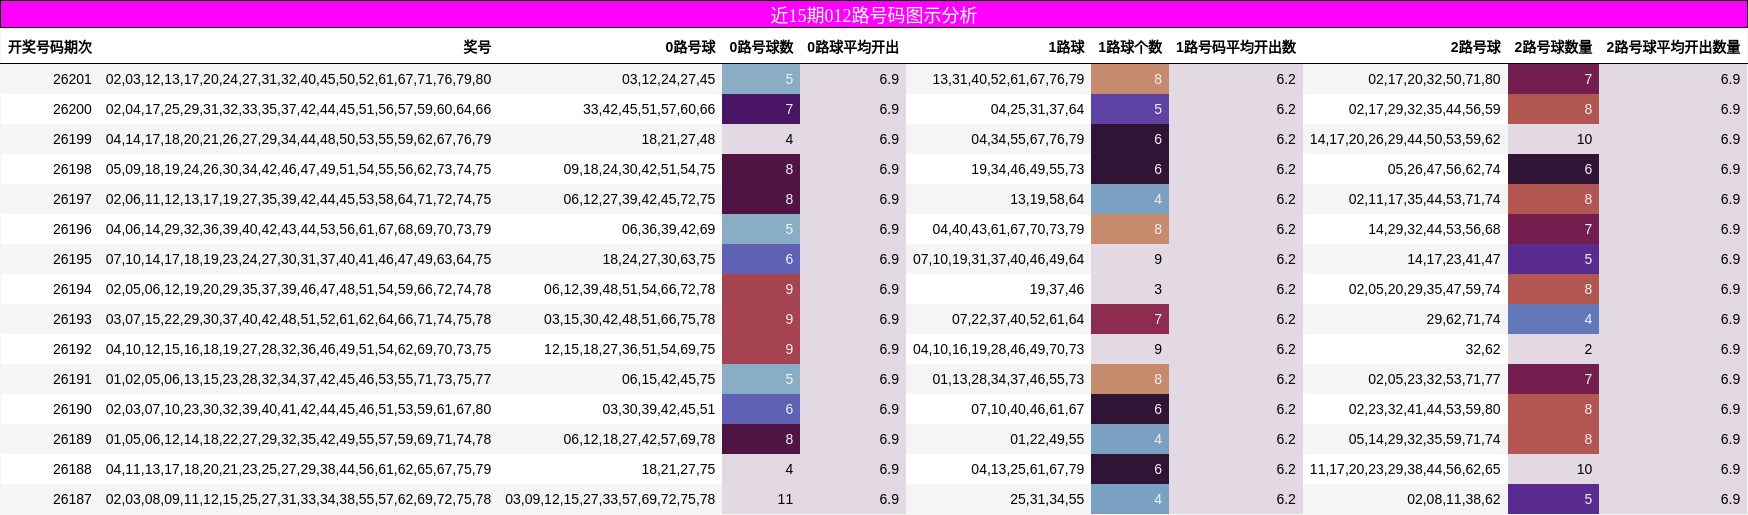The width and height of the screenshot is (1748, 515).
Task: Select draw period 26195
Action: point(72,259)
